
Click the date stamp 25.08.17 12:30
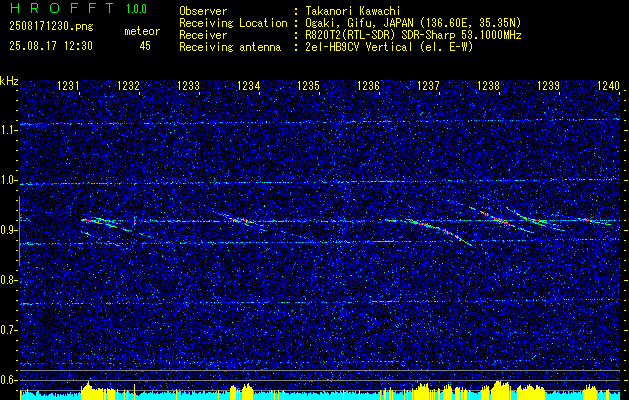pyautogui.click(x=51, y=46)
